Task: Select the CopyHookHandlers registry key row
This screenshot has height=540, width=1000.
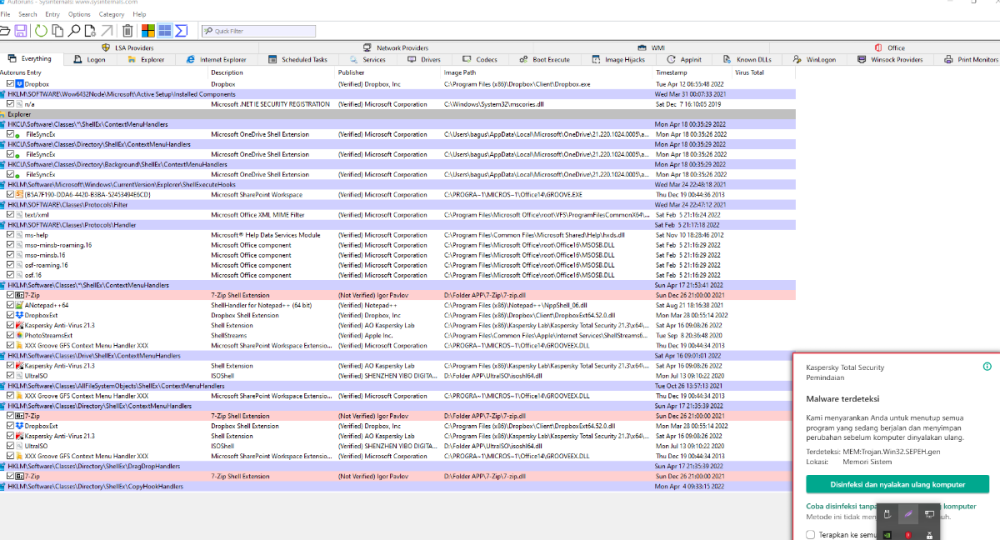Action: 398,486
